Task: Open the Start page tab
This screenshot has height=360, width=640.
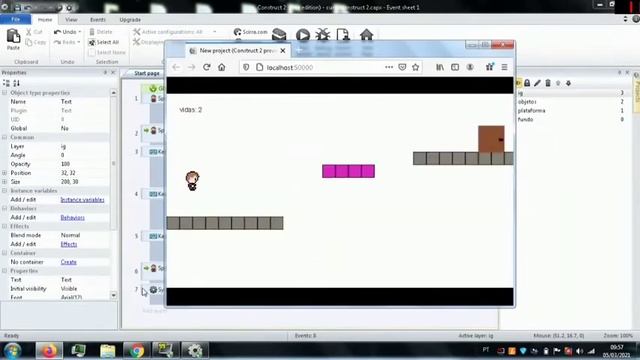Action: (147, 73)
